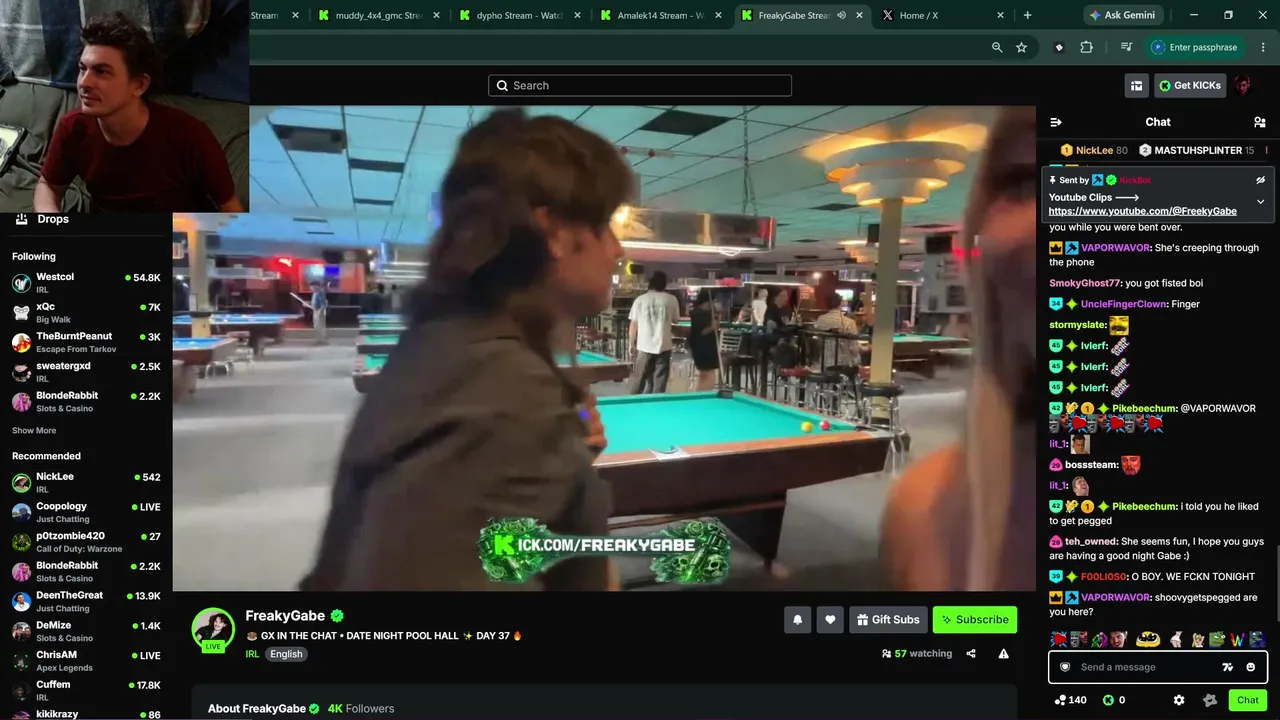
Task: Click the Gift Subs button
Action: [x=888, y=620]
